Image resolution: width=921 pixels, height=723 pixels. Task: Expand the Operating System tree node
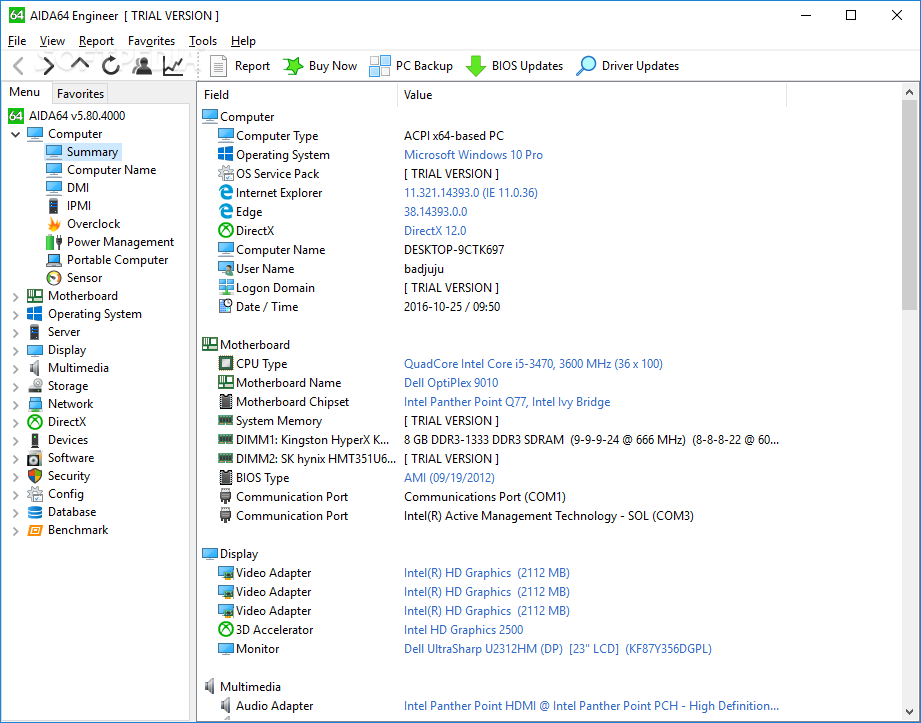(16, 315)
